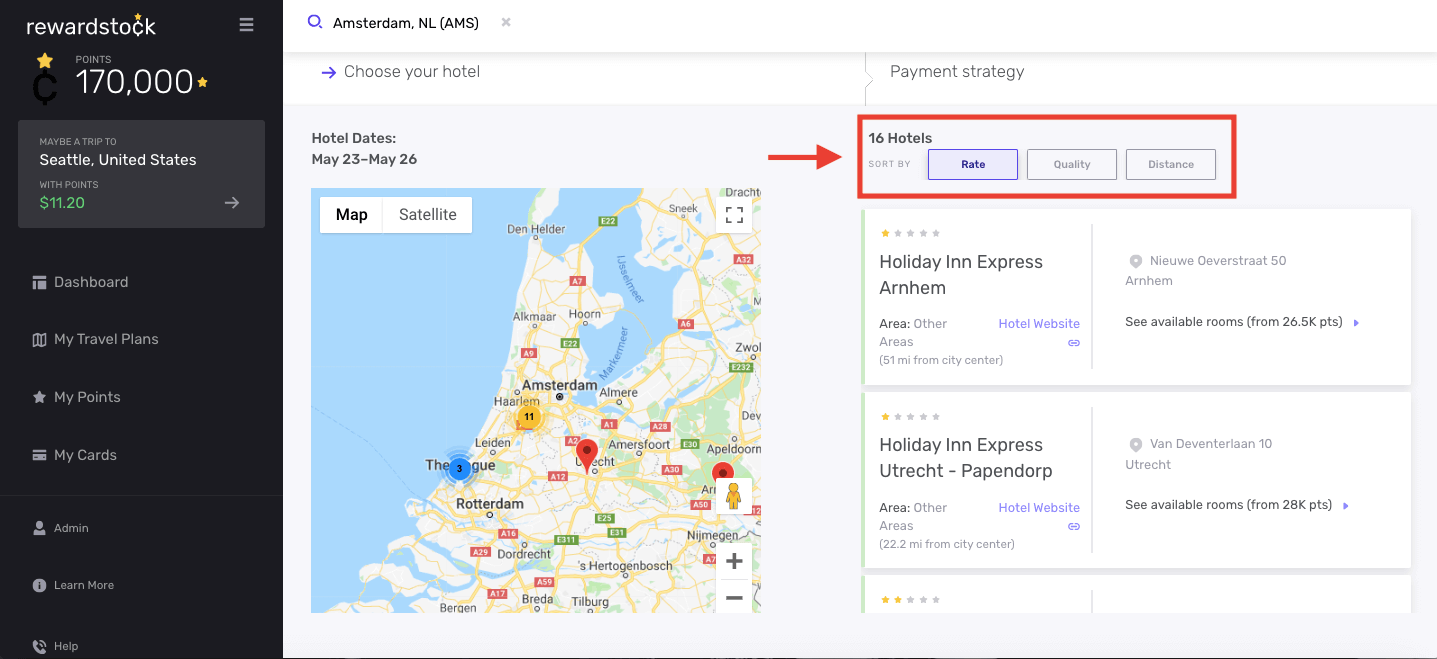Click the Seattle, United States trip card

click(141, 174)
